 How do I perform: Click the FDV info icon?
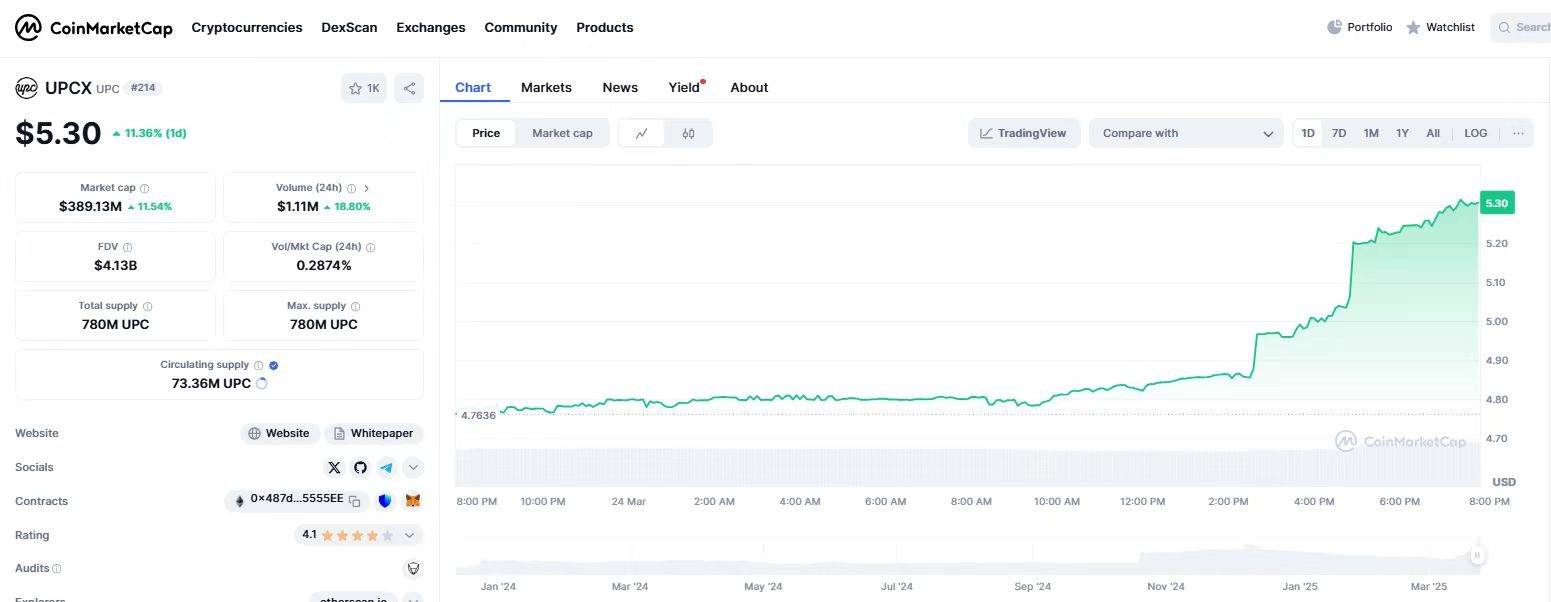[127, 247]
